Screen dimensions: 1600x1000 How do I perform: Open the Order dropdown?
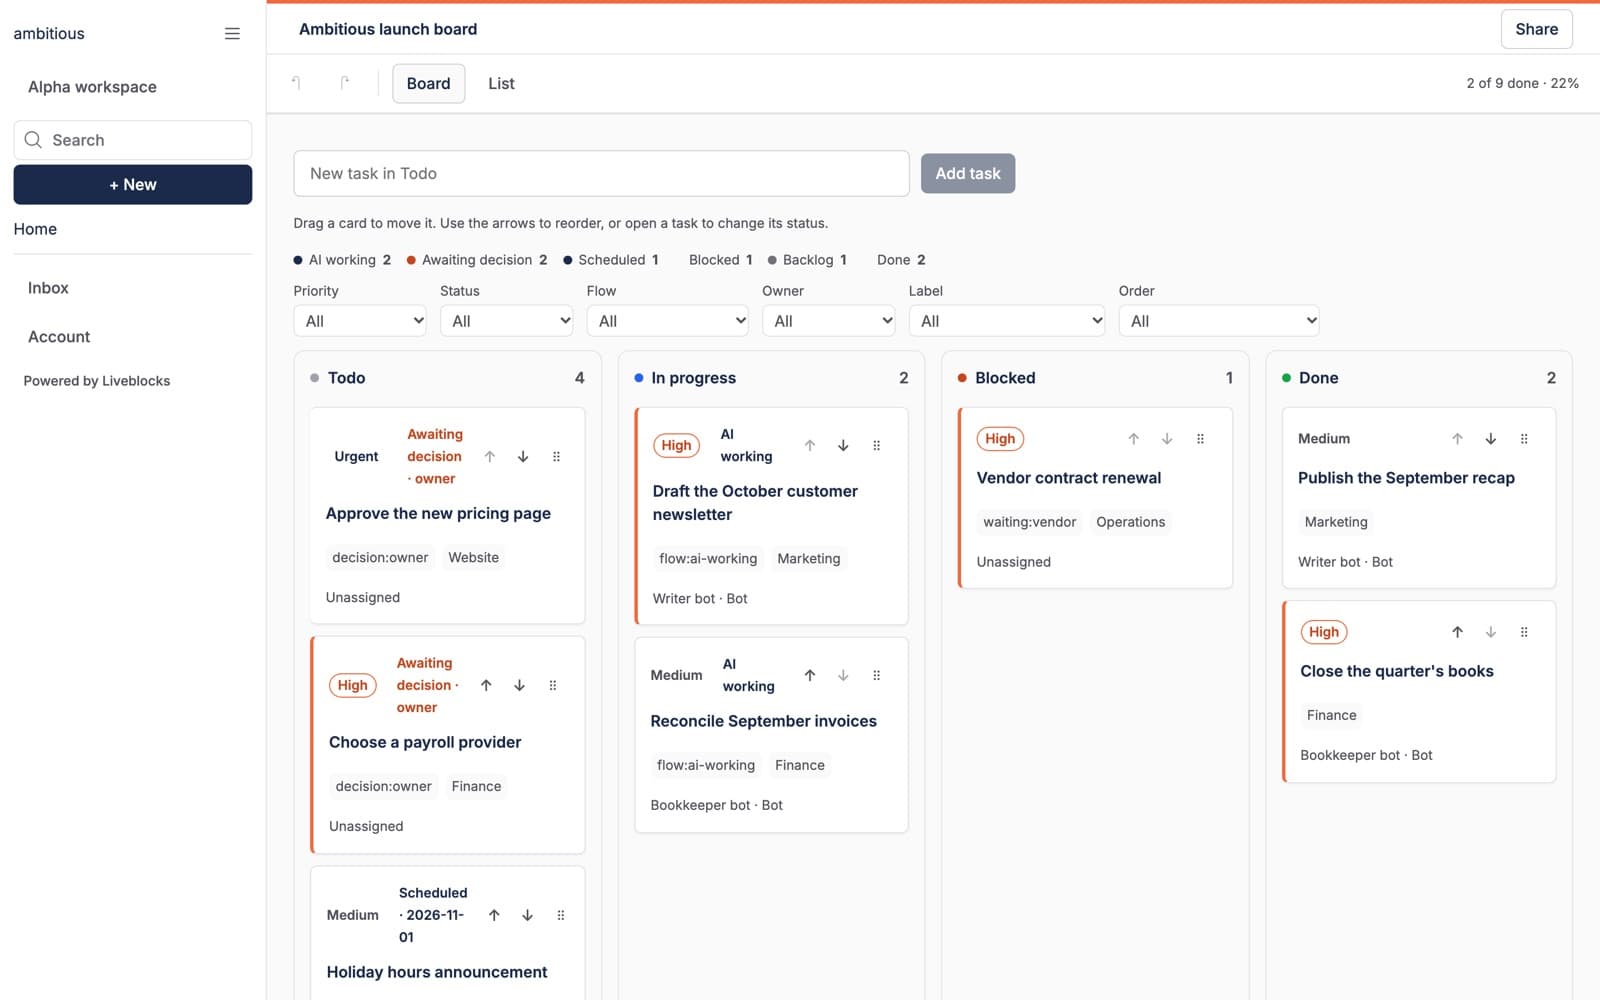pyautogui.click(x=1219, y=321)
